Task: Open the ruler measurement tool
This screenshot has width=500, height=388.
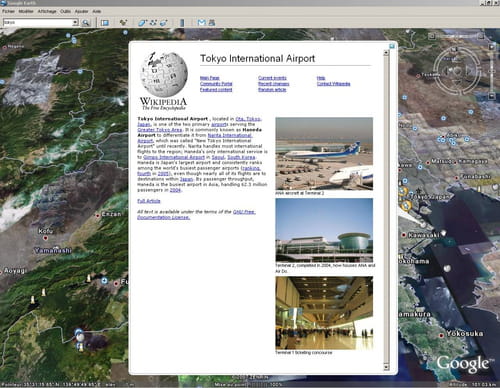Action: [182, 23]
